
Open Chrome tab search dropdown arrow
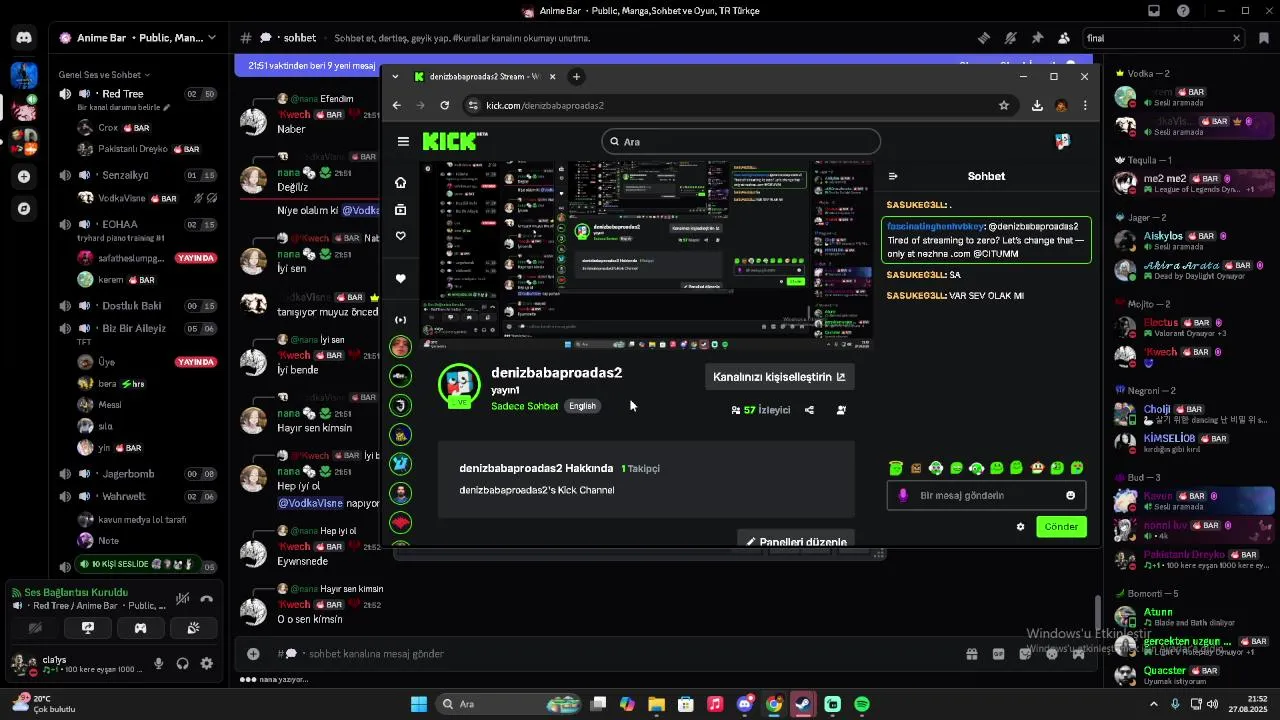click(x=395, y=77)
